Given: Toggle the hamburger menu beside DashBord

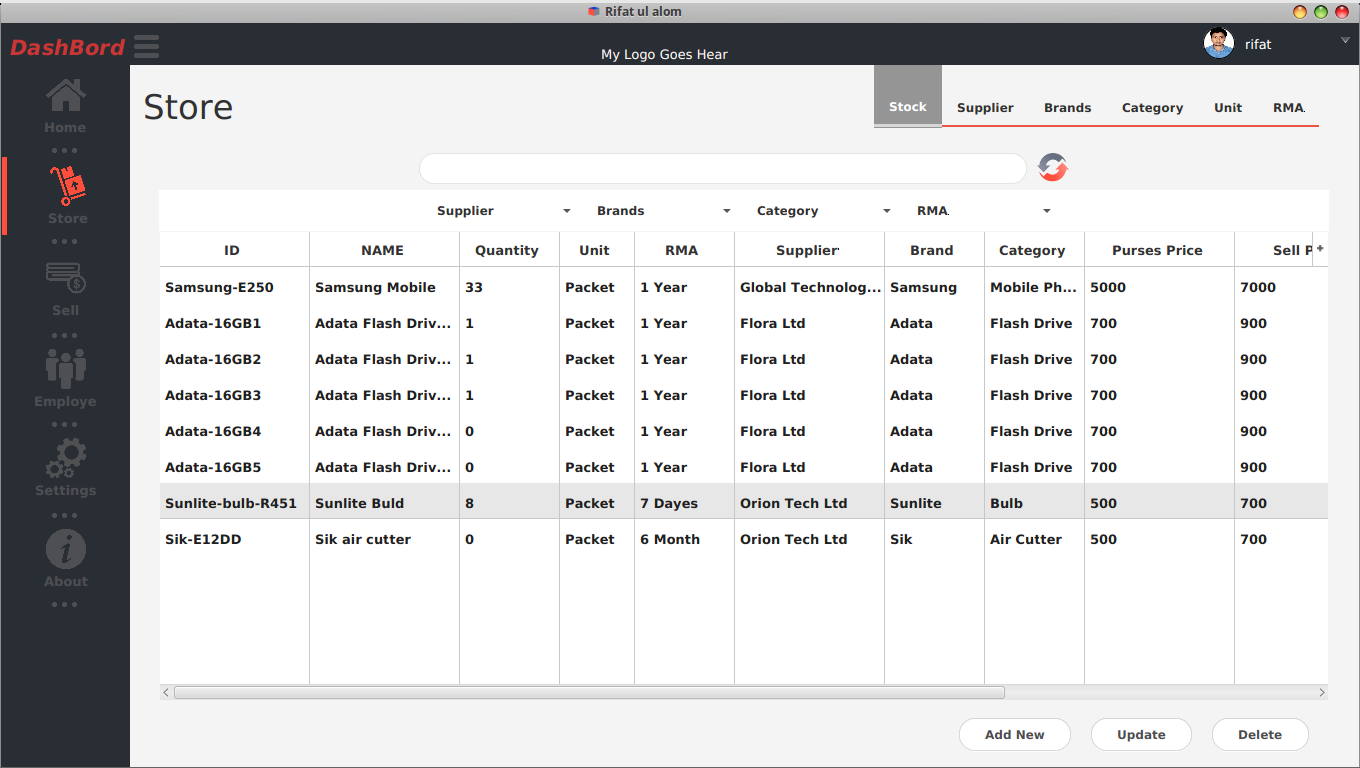Looking at the screenshot, I should (146, 47).
